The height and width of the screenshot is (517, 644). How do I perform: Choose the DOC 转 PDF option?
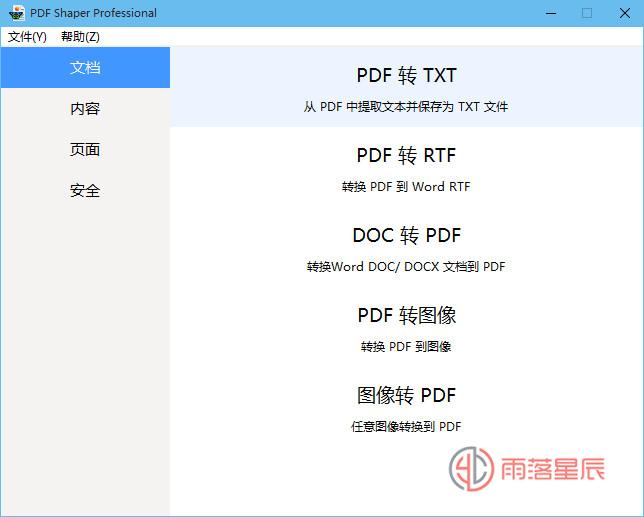point(407,247)
